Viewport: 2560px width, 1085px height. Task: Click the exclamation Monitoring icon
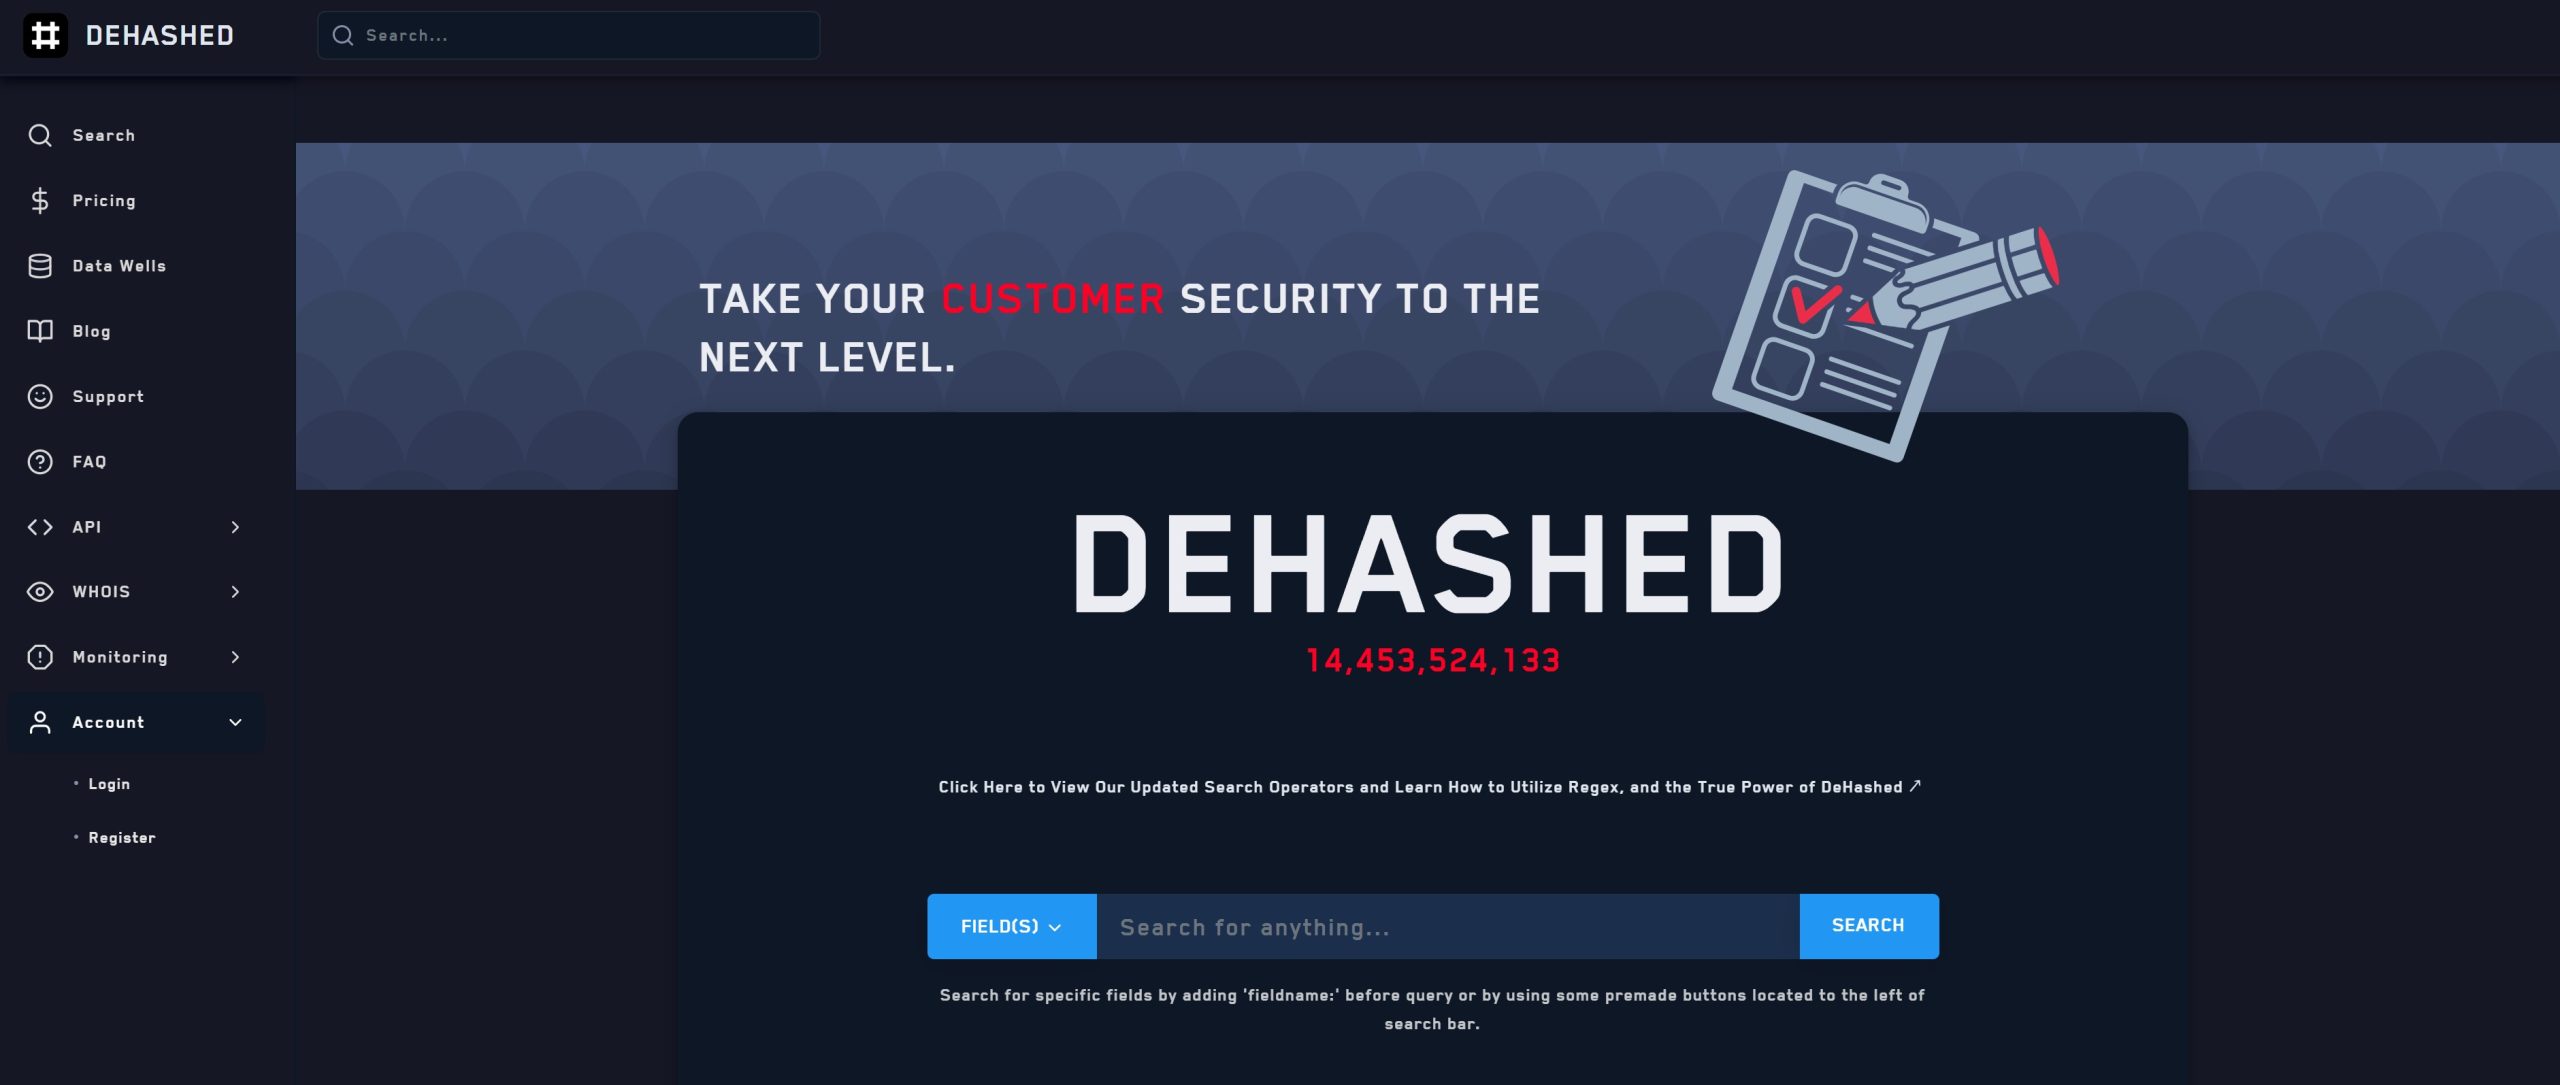[40, 656]
